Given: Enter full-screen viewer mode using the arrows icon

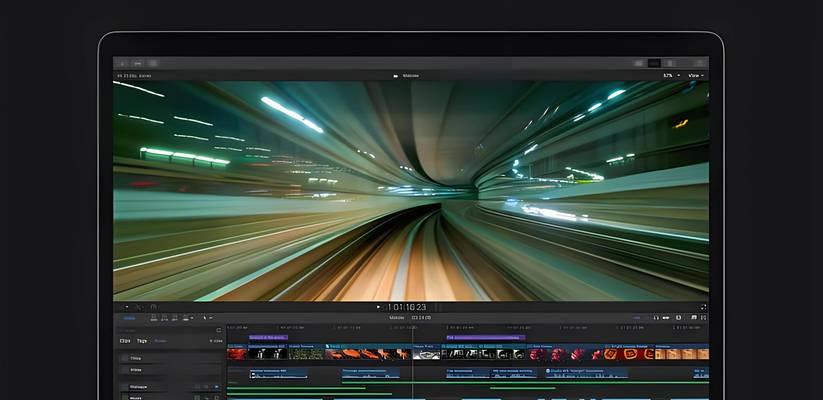Looking at the screenshot, I should 703,307.
